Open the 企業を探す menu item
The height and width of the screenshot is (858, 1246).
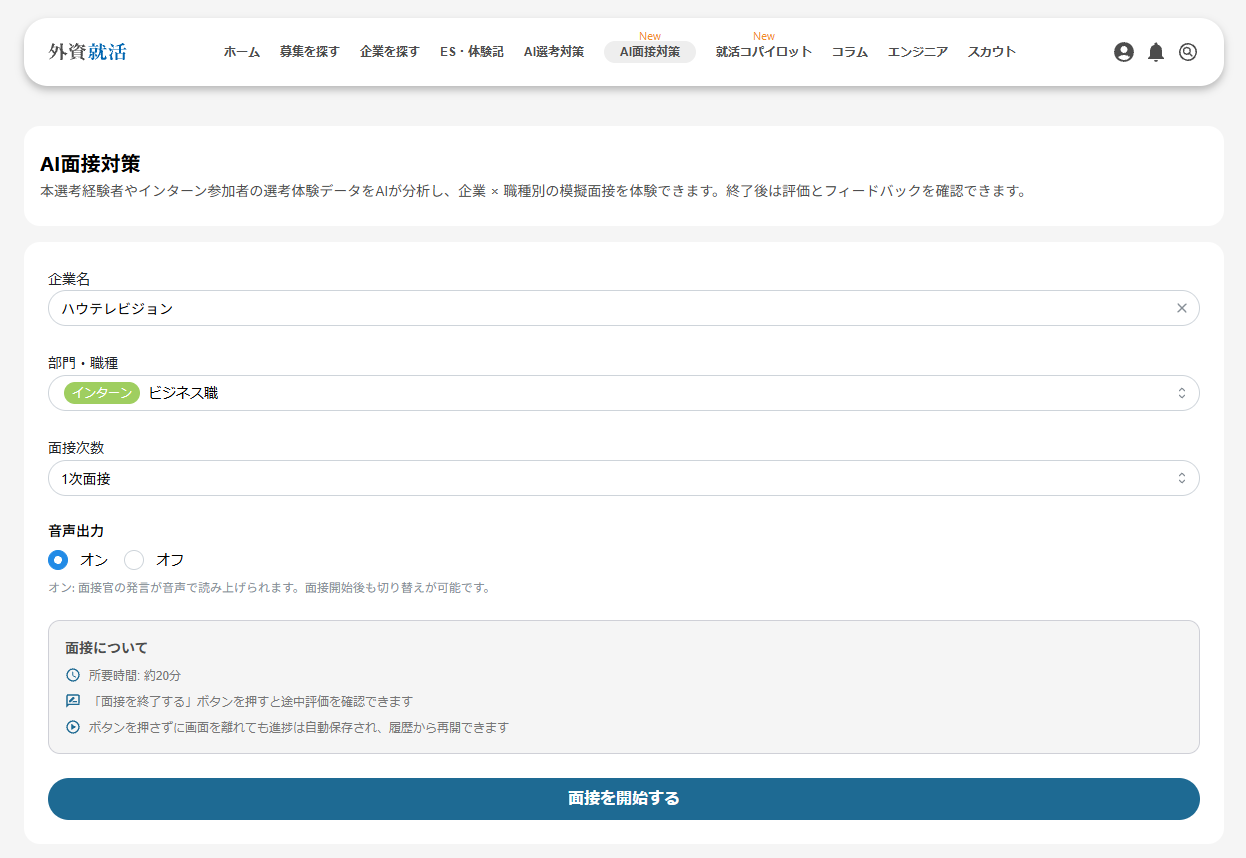click(x=390, y=52)
